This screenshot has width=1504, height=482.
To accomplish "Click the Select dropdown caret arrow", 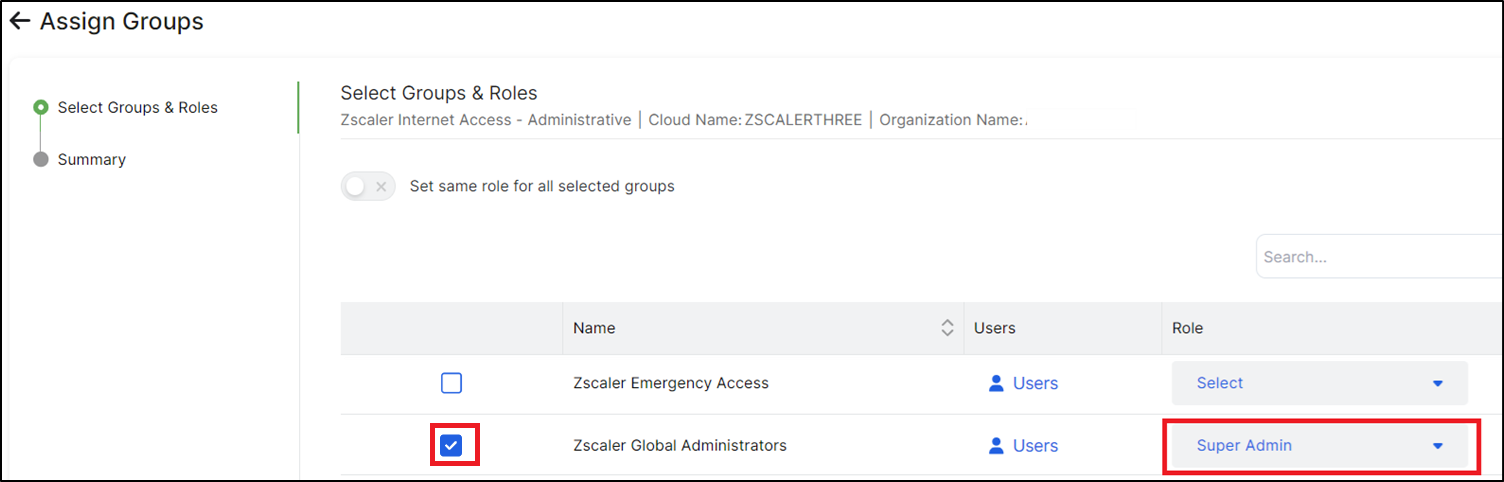I will click(x=1438, y=384).
